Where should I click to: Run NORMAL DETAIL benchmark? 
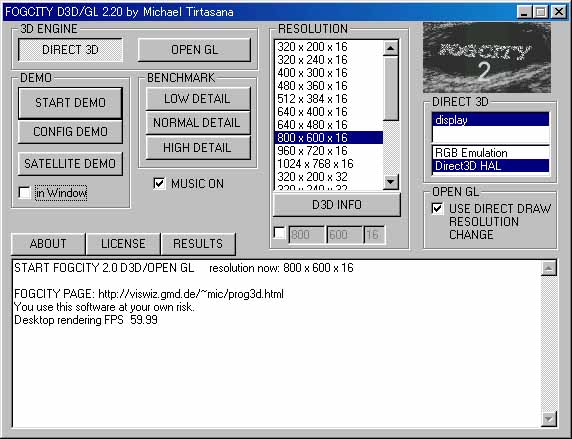(x=198, y=123)
